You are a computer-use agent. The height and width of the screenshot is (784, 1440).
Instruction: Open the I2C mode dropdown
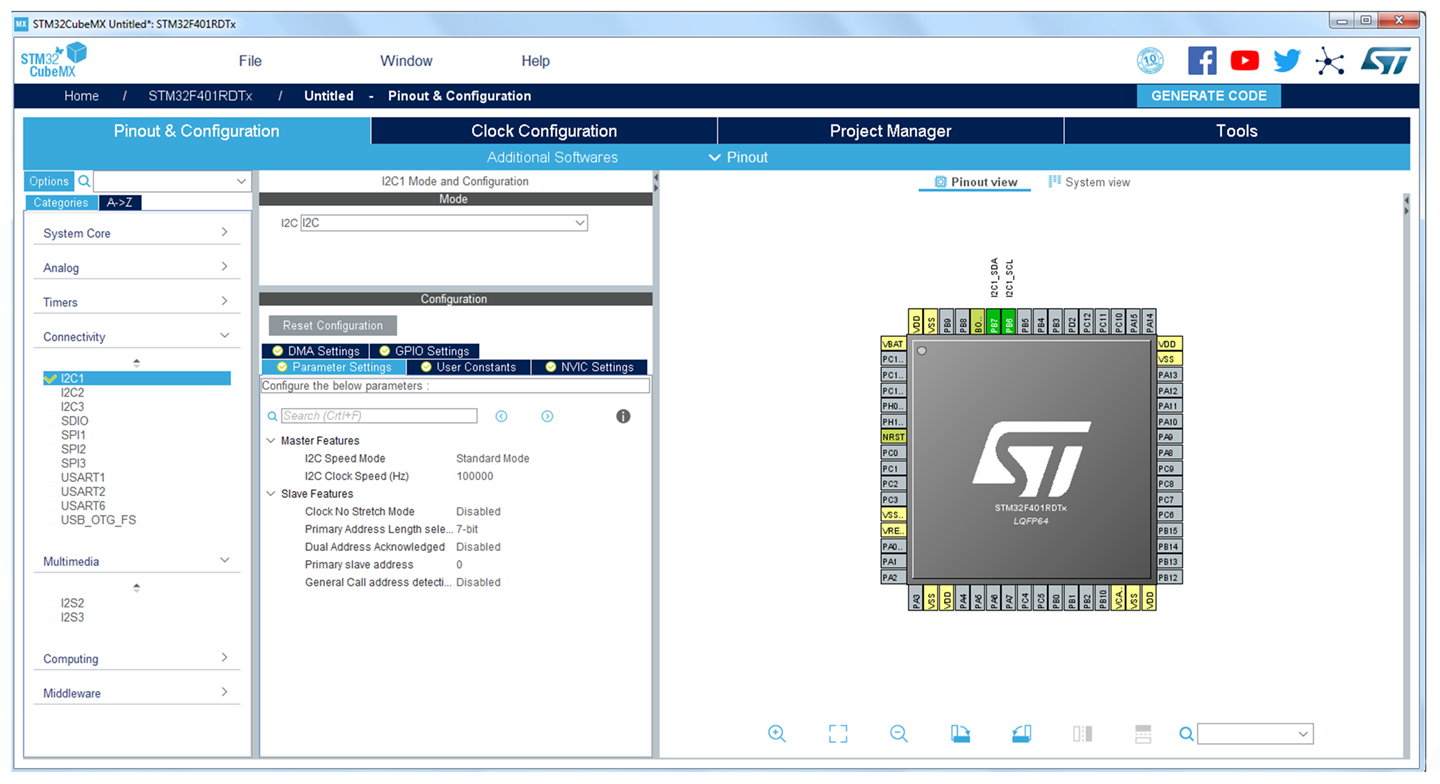coord(444,223)
